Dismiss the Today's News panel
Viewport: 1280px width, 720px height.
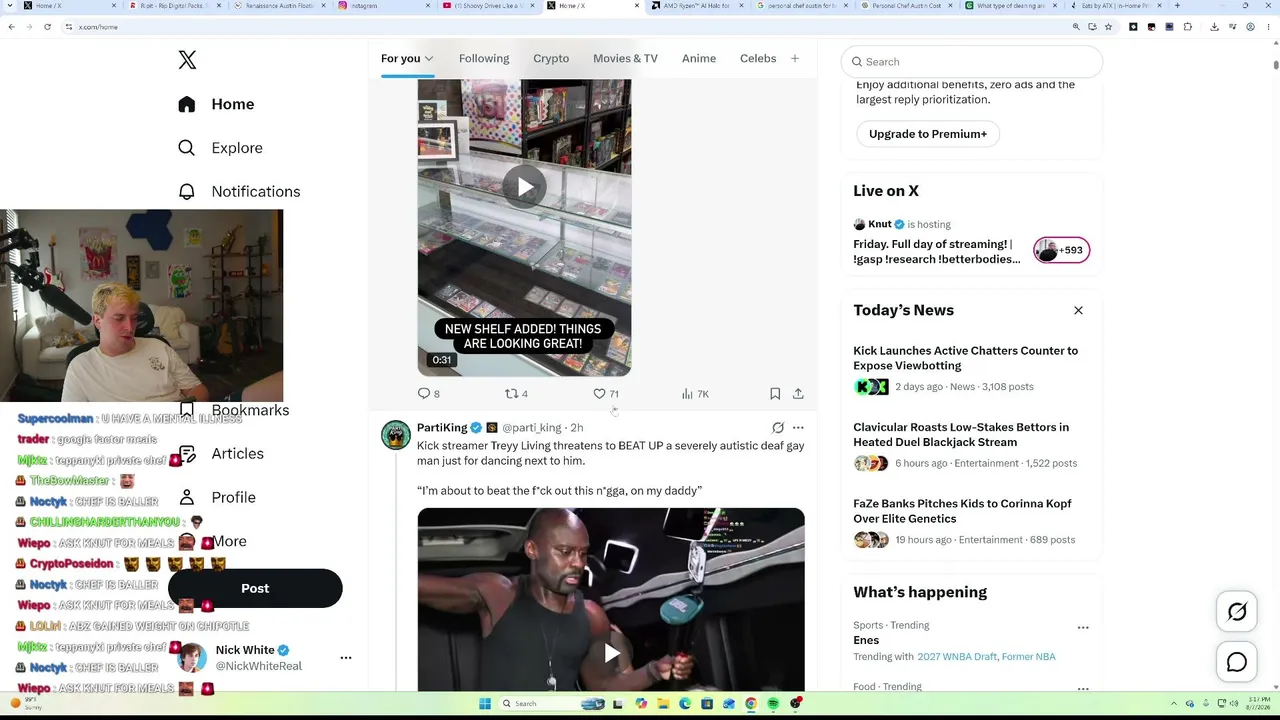click(x=1078, y=310)
